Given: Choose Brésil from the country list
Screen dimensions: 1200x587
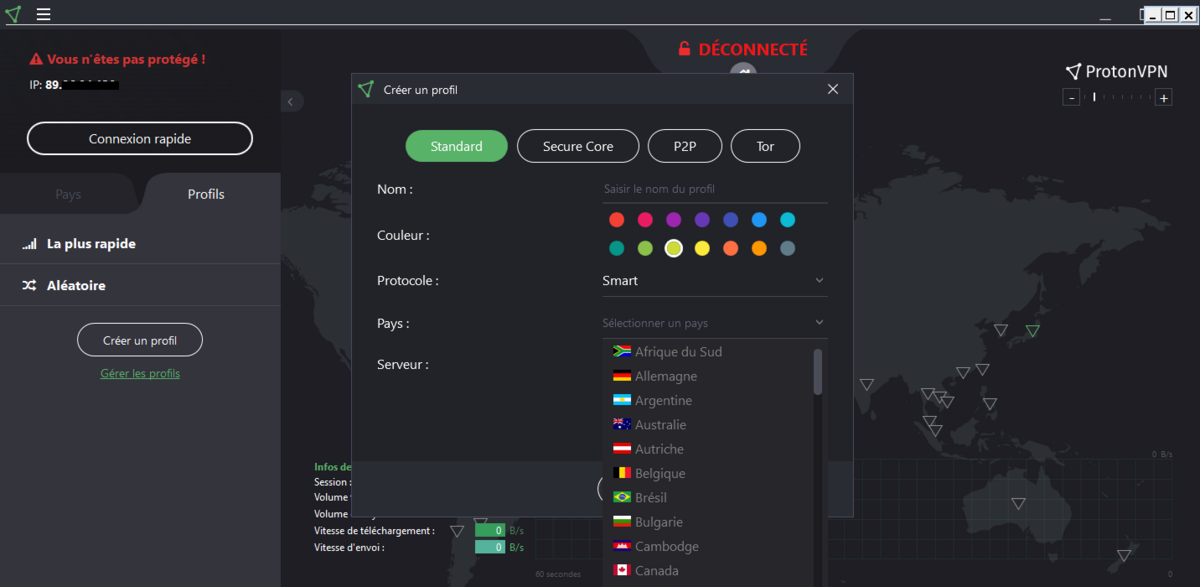Looking at the screenshot, I should [708, 497].
